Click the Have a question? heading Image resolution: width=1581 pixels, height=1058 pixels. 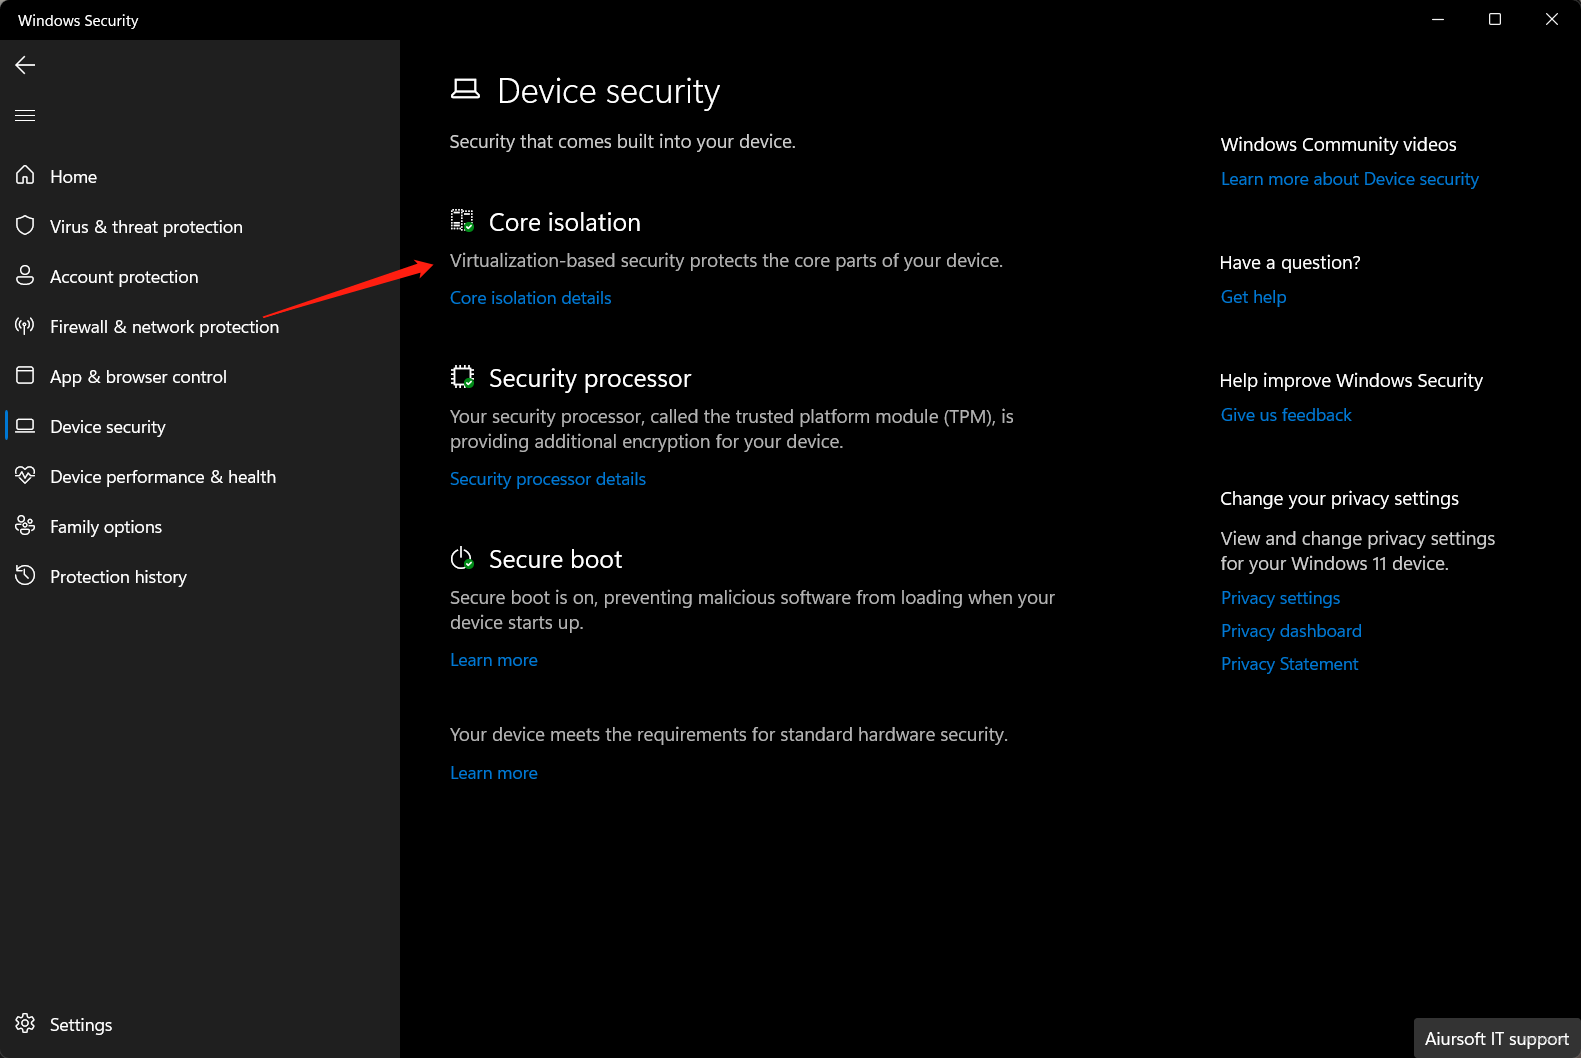[1290, 262]
